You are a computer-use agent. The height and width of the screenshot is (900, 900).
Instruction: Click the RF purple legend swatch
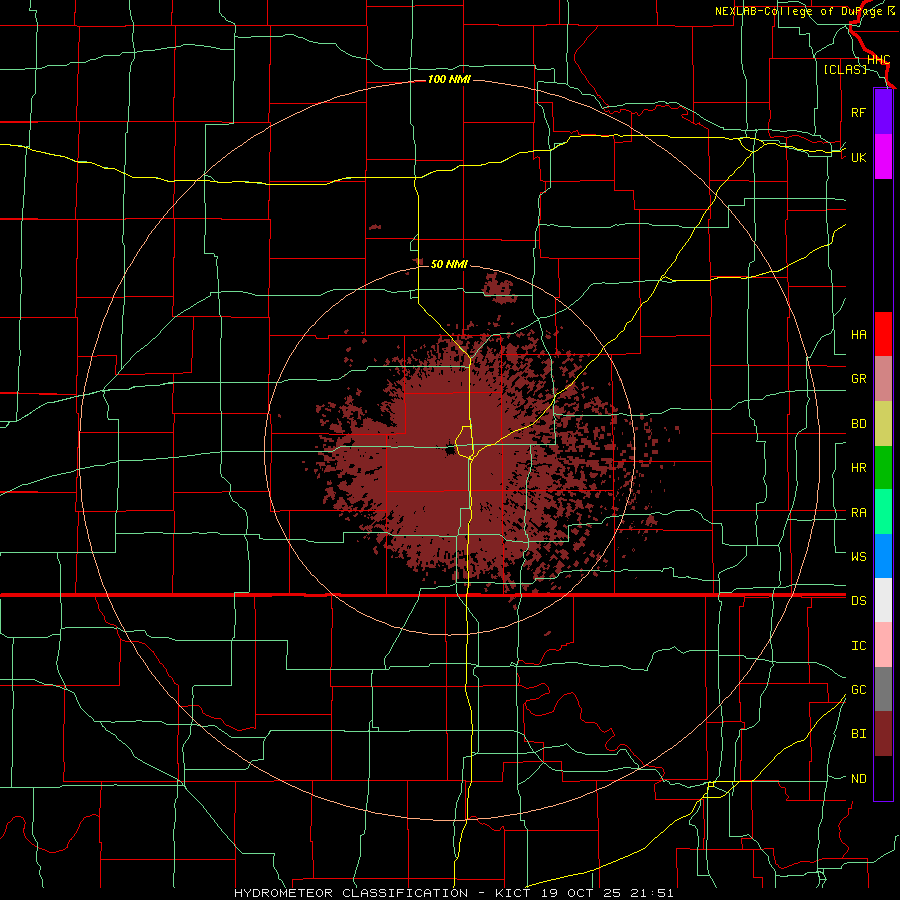click(883, 112)
